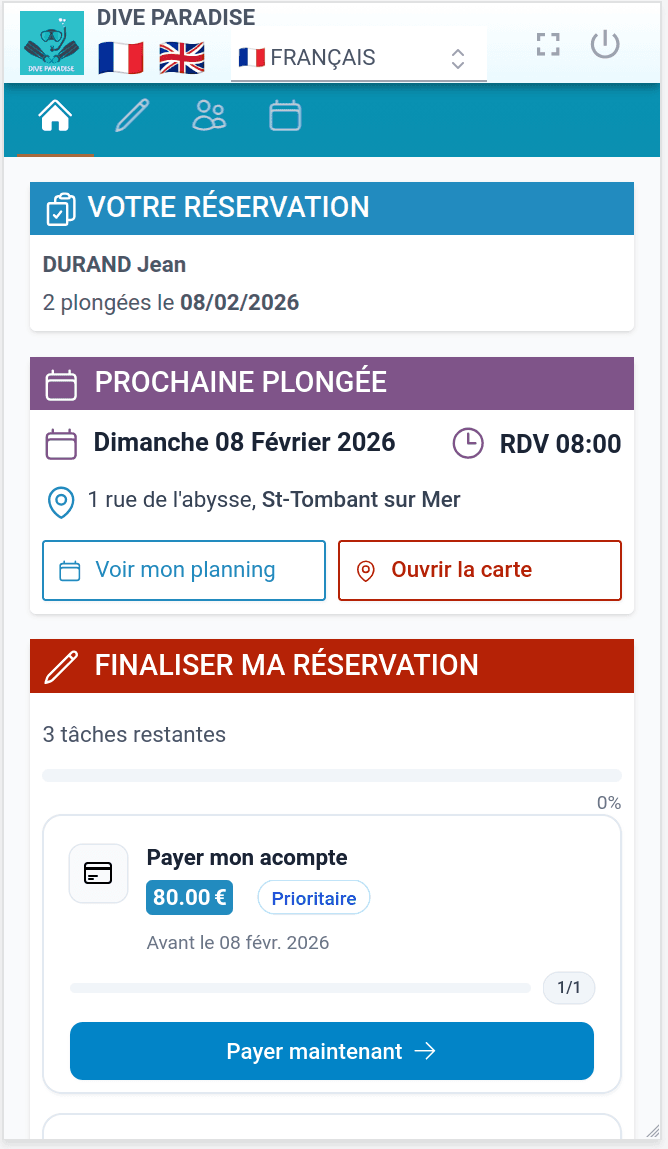This screenshot has width=668, height=1149.
Task: Open the Payer maintenant button
Action: pyautogui.click(x=331, y=1051)
